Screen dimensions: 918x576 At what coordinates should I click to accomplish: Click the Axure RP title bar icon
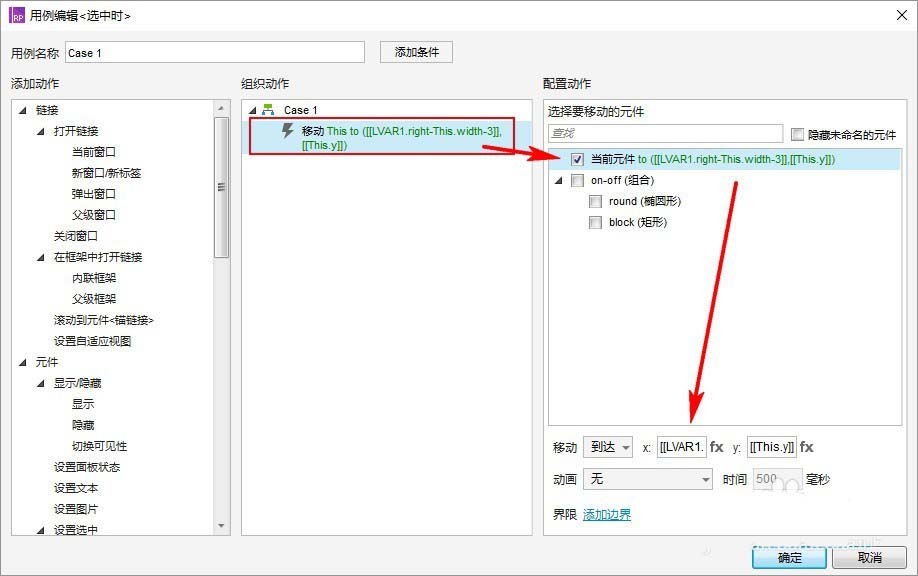17,15
